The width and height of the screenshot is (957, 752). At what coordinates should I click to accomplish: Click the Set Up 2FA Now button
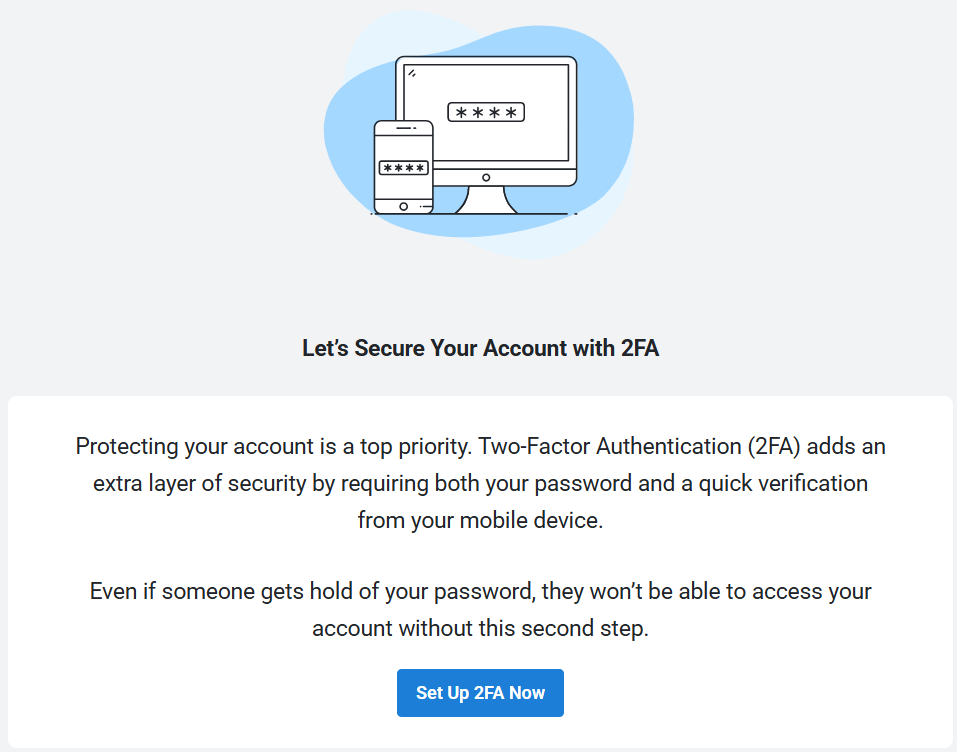click(480, 693)
